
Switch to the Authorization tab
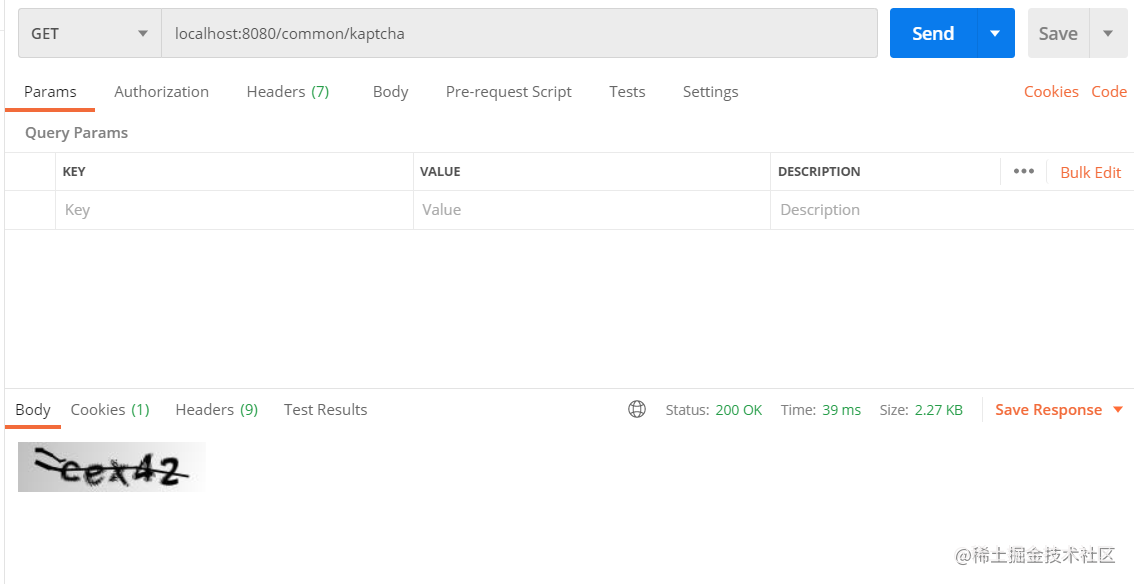[161, 91]
